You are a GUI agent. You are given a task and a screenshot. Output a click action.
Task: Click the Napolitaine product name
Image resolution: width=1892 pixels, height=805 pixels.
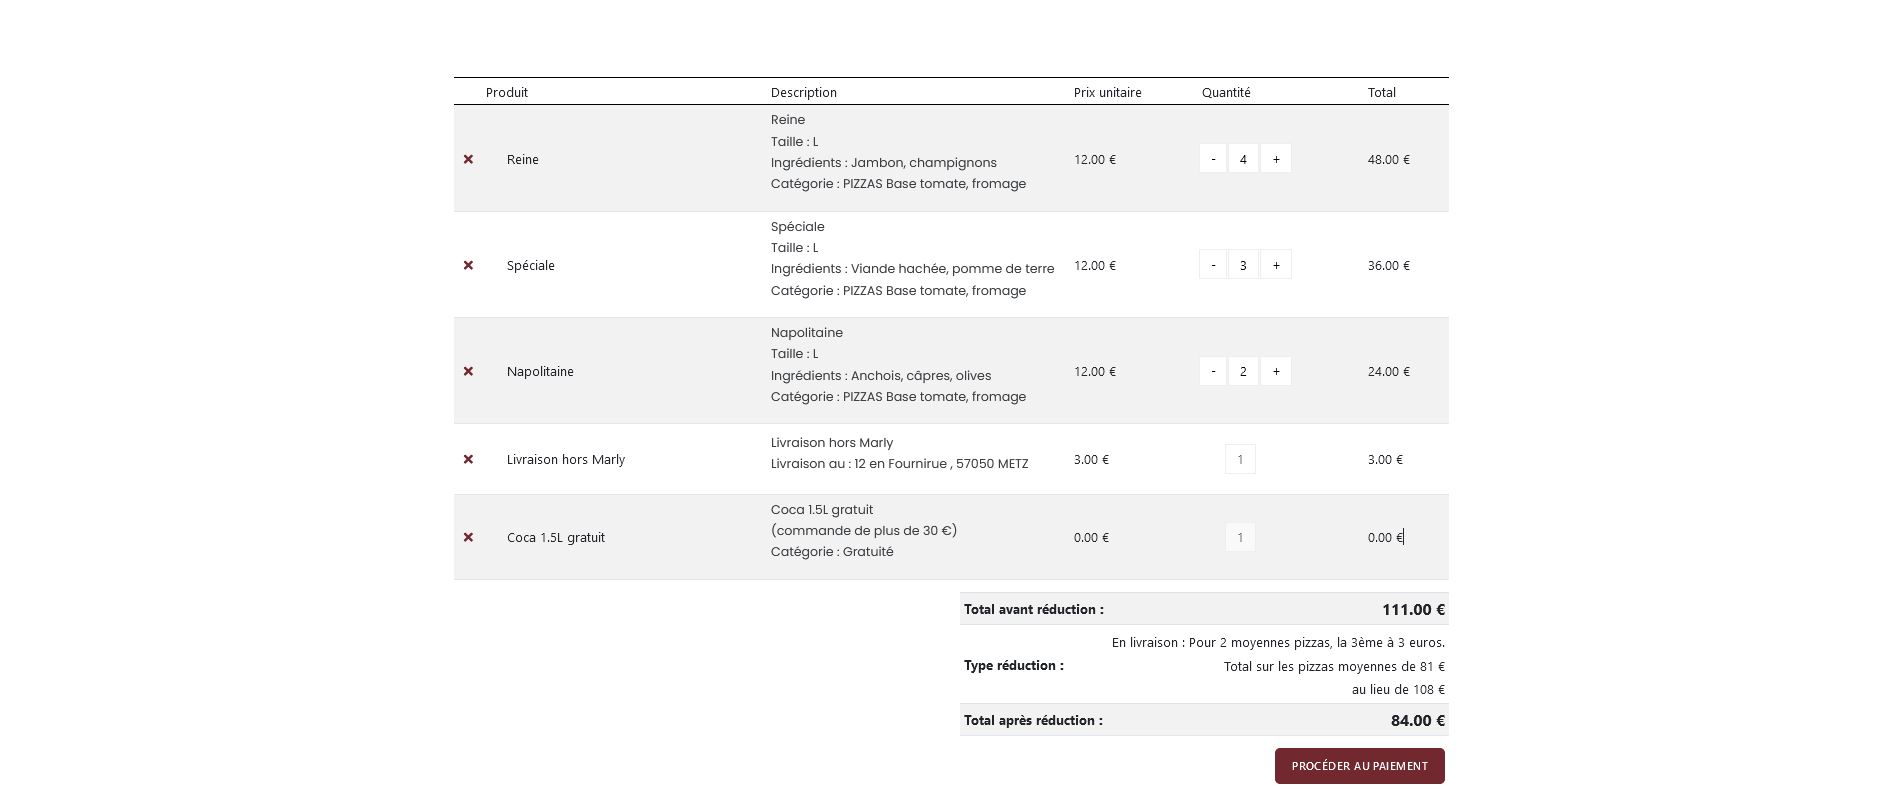(x=540, y=371)
